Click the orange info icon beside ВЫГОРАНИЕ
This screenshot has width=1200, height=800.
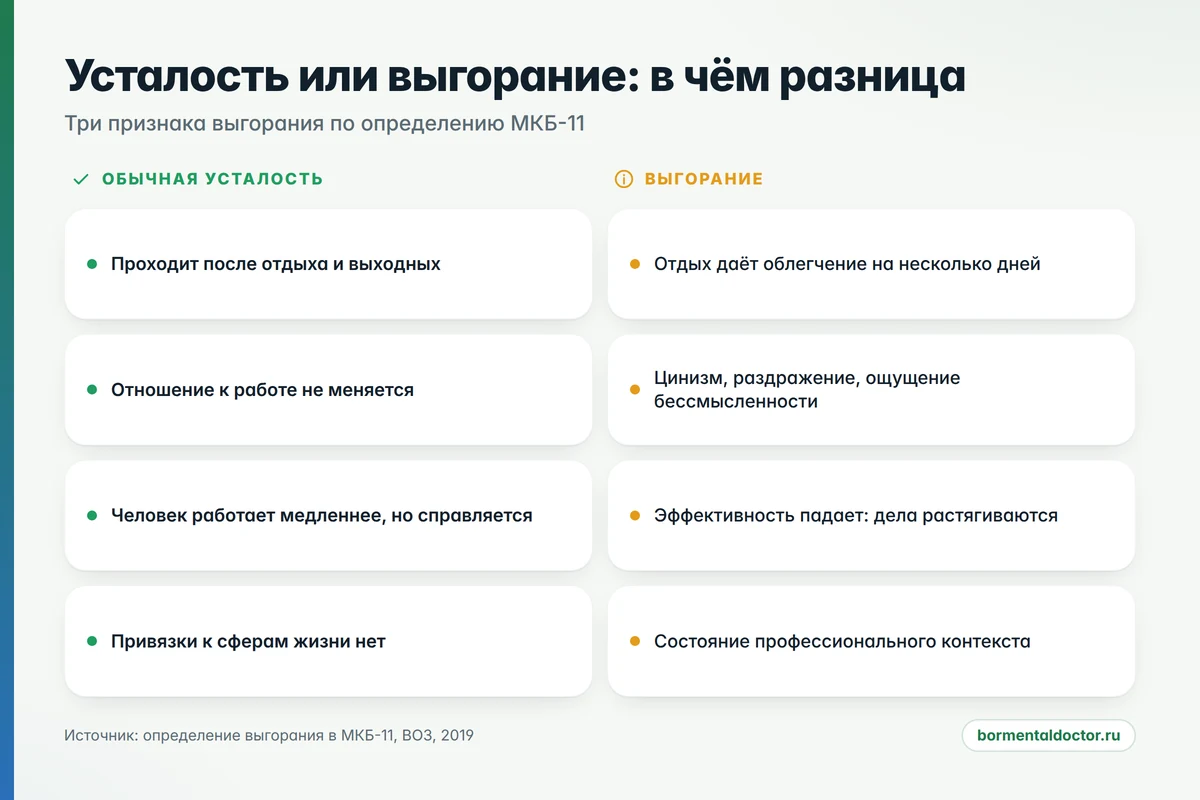(x=623, y=179)
